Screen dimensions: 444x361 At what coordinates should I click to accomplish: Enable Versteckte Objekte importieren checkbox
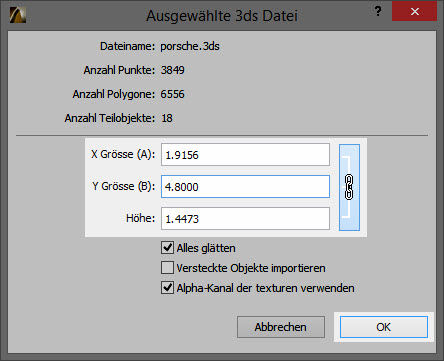167,268
